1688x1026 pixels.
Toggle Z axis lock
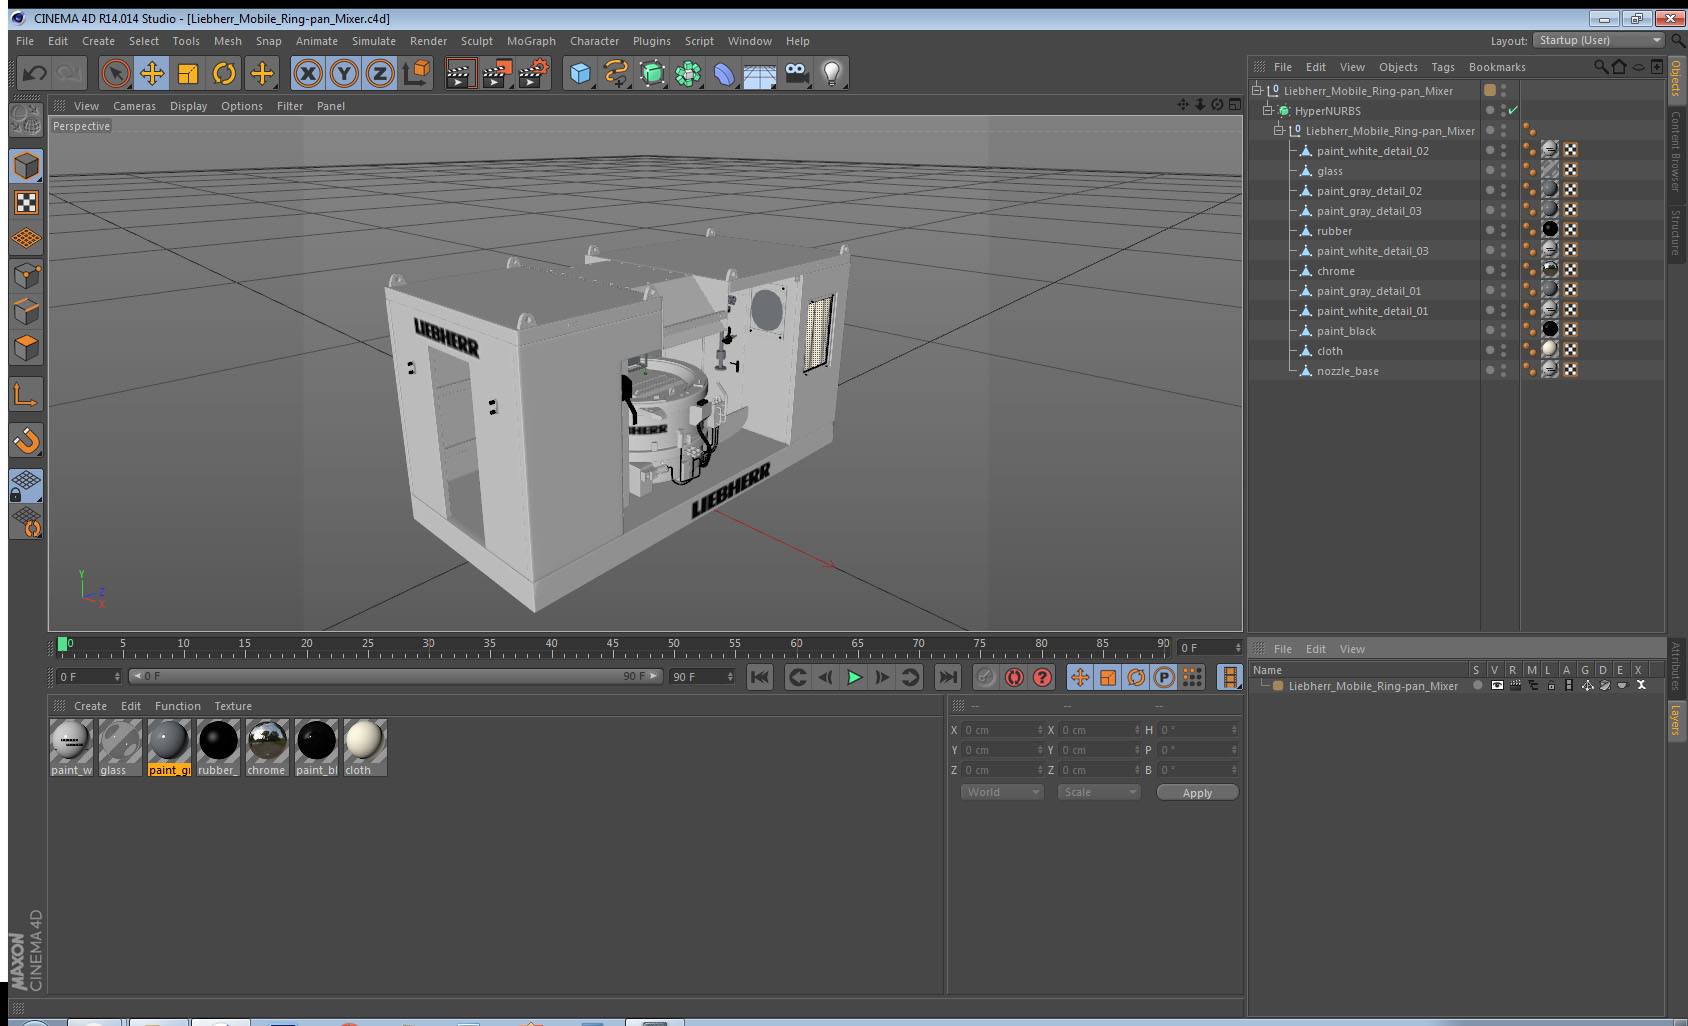click(x=380, y=73)
